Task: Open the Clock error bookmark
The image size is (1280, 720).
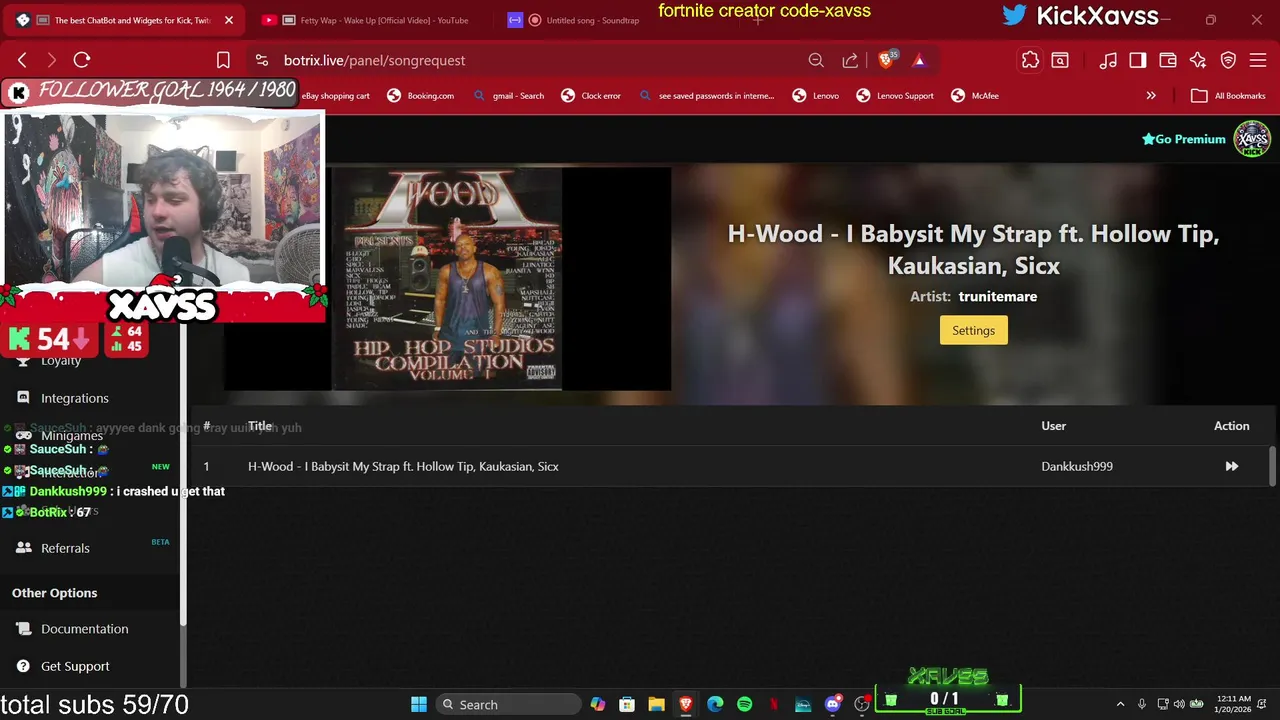Action: pyautogui.click(x=590, y=96)
